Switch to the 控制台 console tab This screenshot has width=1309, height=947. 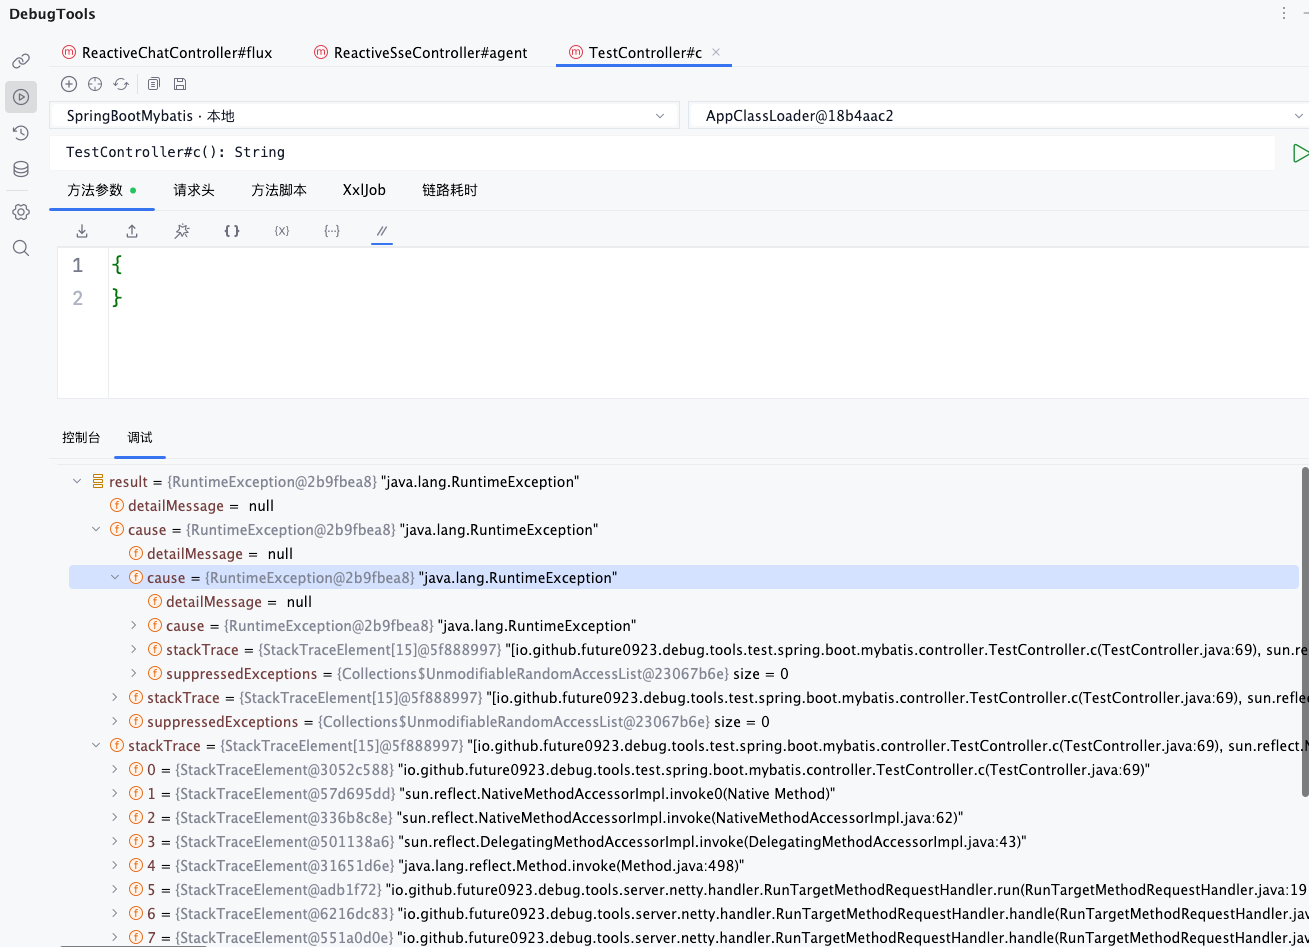tap(81, 437)
